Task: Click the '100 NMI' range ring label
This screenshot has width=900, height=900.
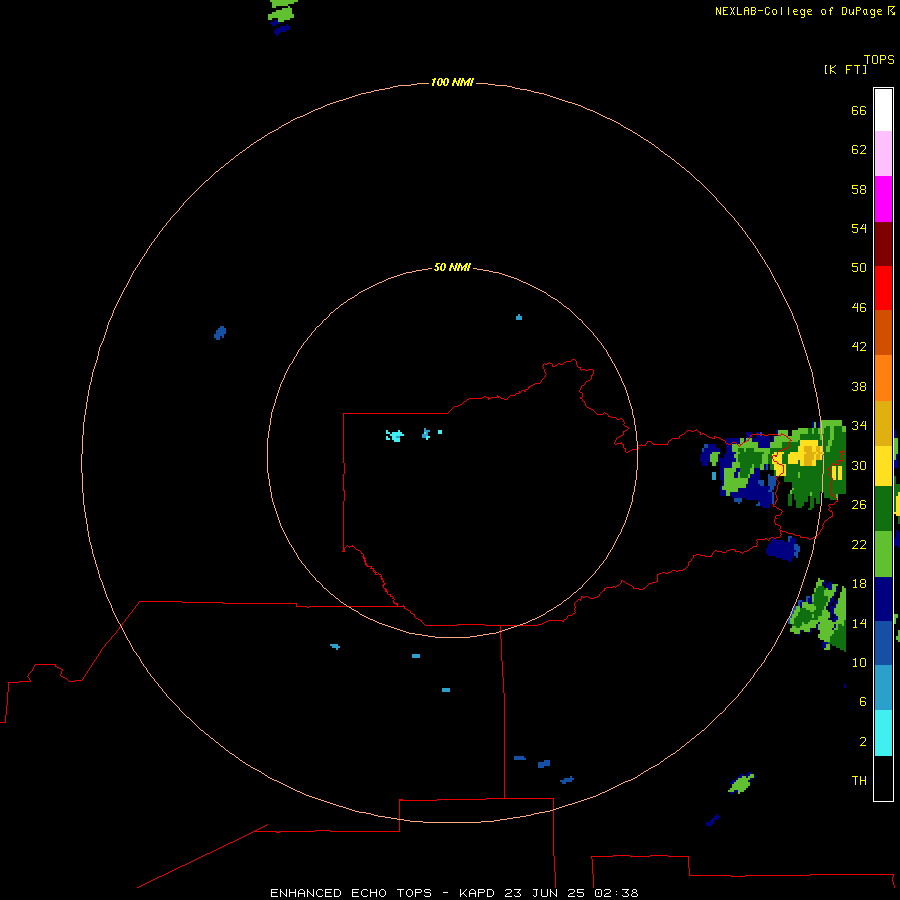Action: pyautogui.click(x=452, y=82)
